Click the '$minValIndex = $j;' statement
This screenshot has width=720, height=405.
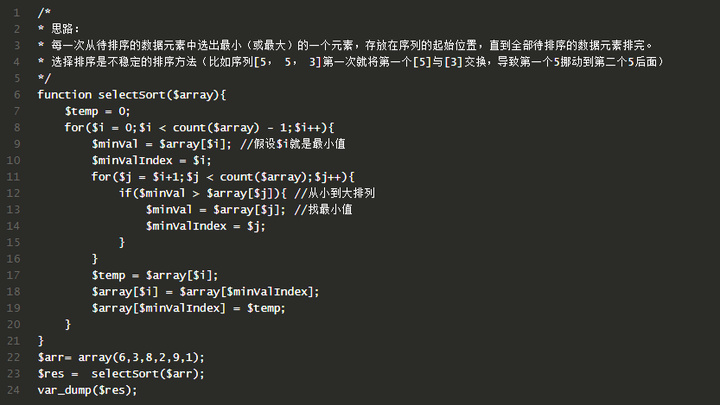[x=206, y=226]
